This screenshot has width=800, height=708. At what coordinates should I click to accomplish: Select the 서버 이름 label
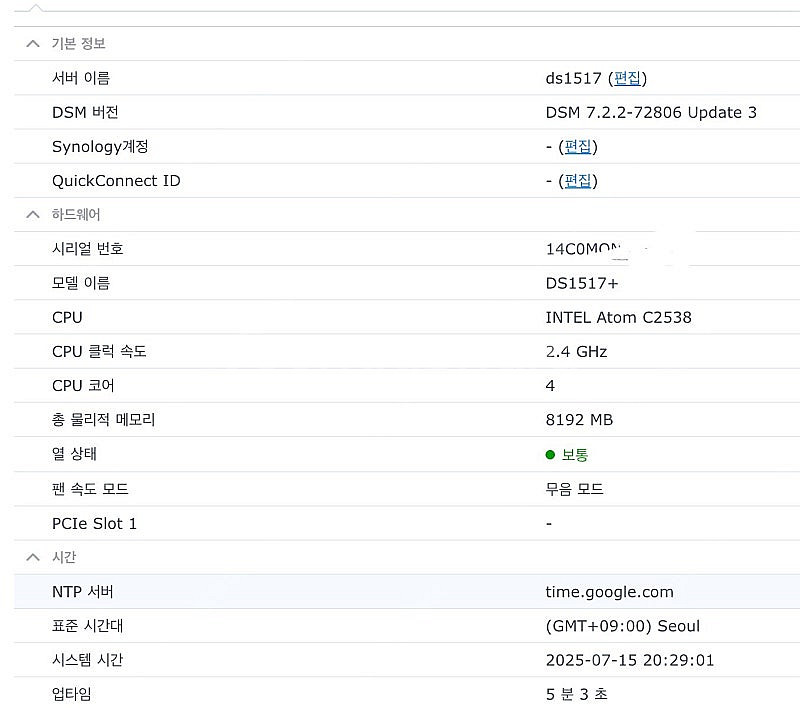coord(81,78)
